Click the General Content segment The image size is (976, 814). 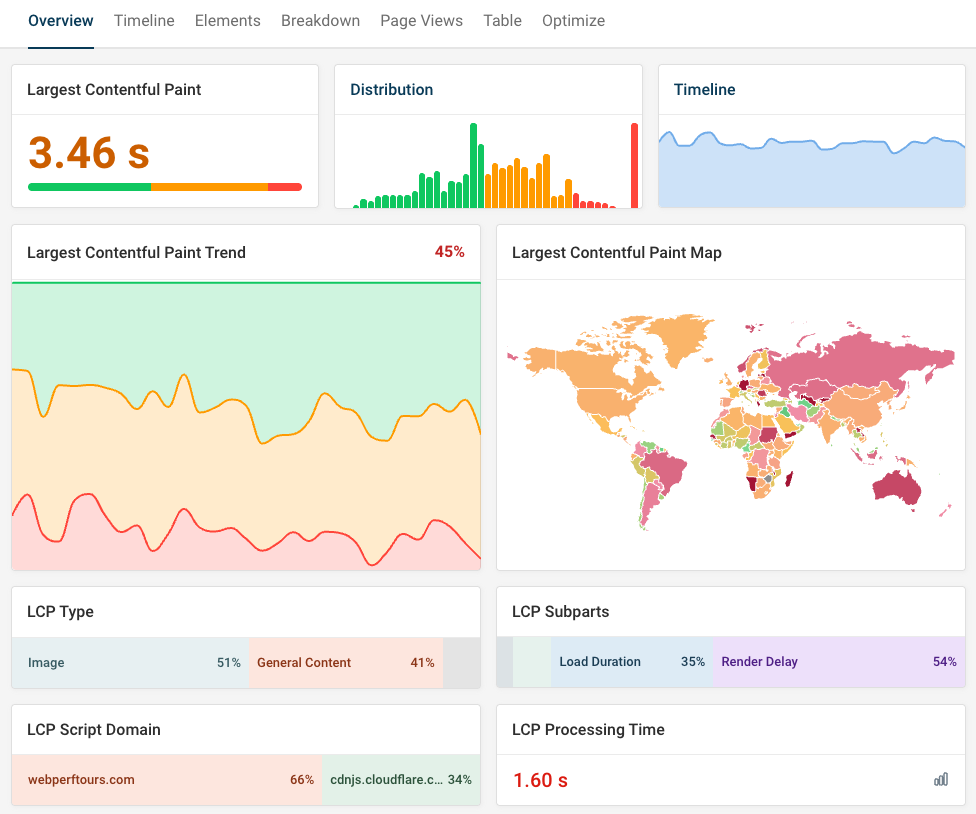[345, 662]
